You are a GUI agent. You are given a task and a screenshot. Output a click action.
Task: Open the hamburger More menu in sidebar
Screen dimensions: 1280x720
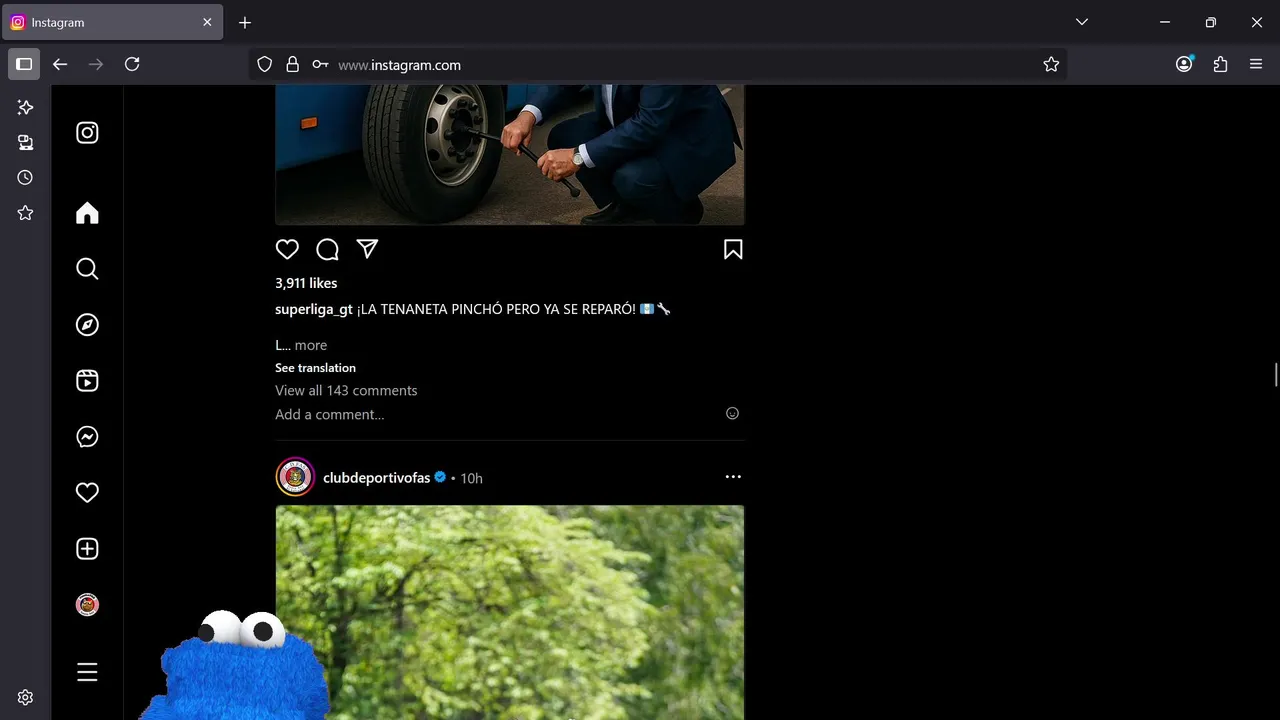(87, 672)
